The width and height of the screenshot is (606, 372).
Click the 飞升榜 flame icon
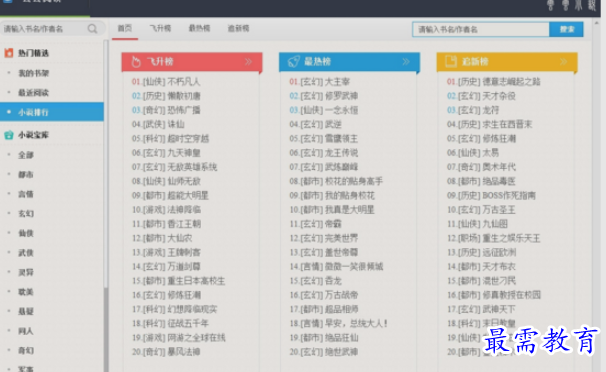136,61
